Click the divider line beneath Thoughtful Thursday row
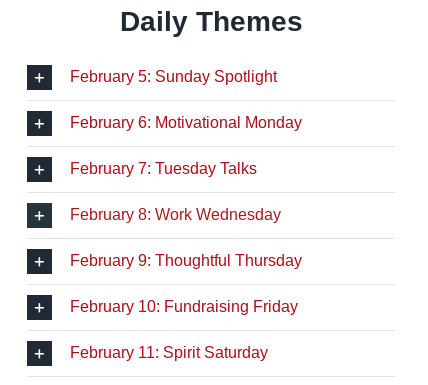Screen dimensions: 428x385 pos(211,284)
